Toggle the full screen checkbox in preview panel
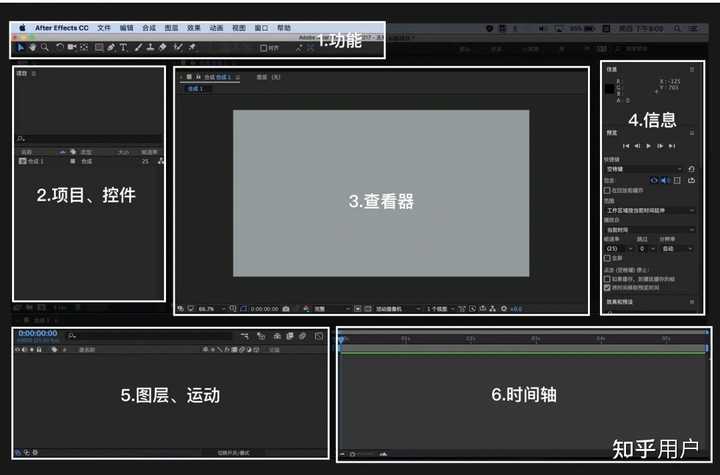 coord(607,258)
